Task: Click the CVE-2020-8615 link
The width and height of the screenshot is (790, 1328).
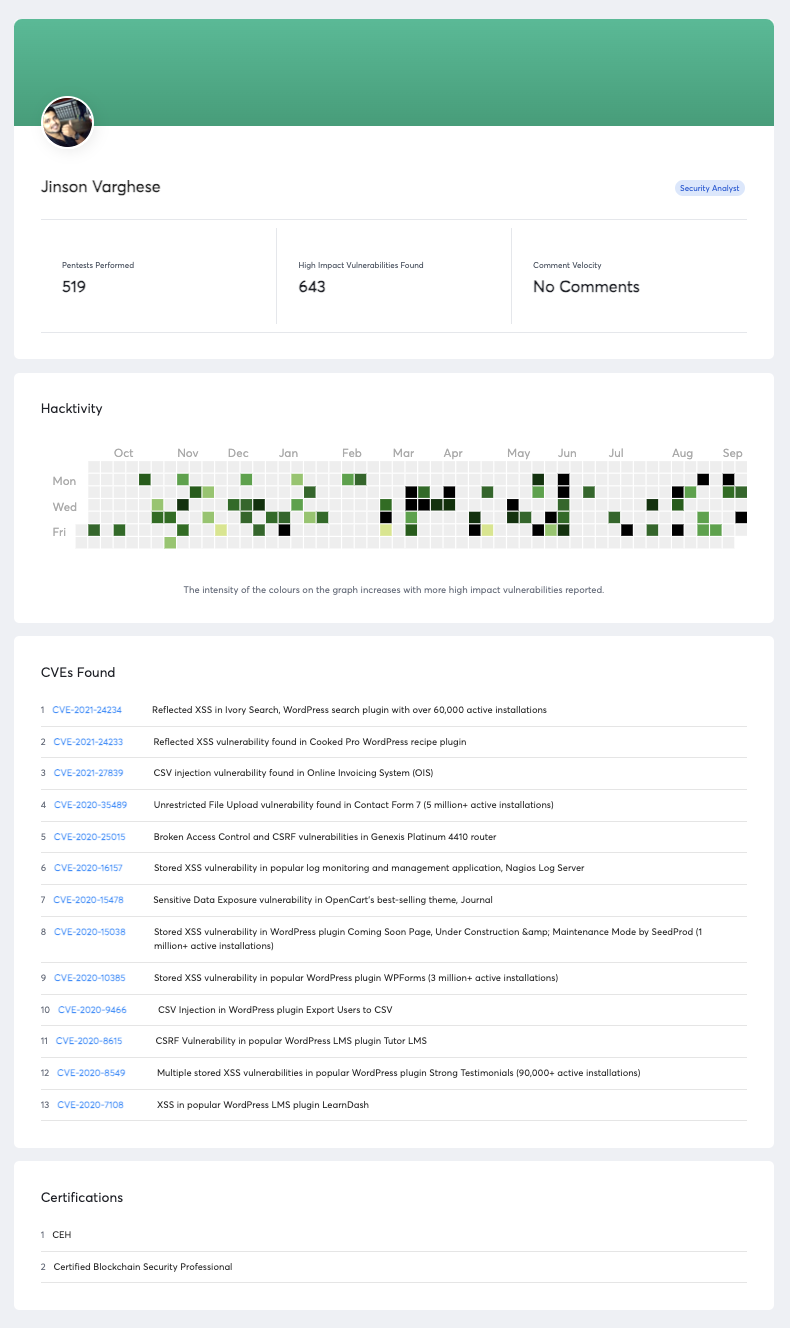Action: click(x=90, y=1041)
